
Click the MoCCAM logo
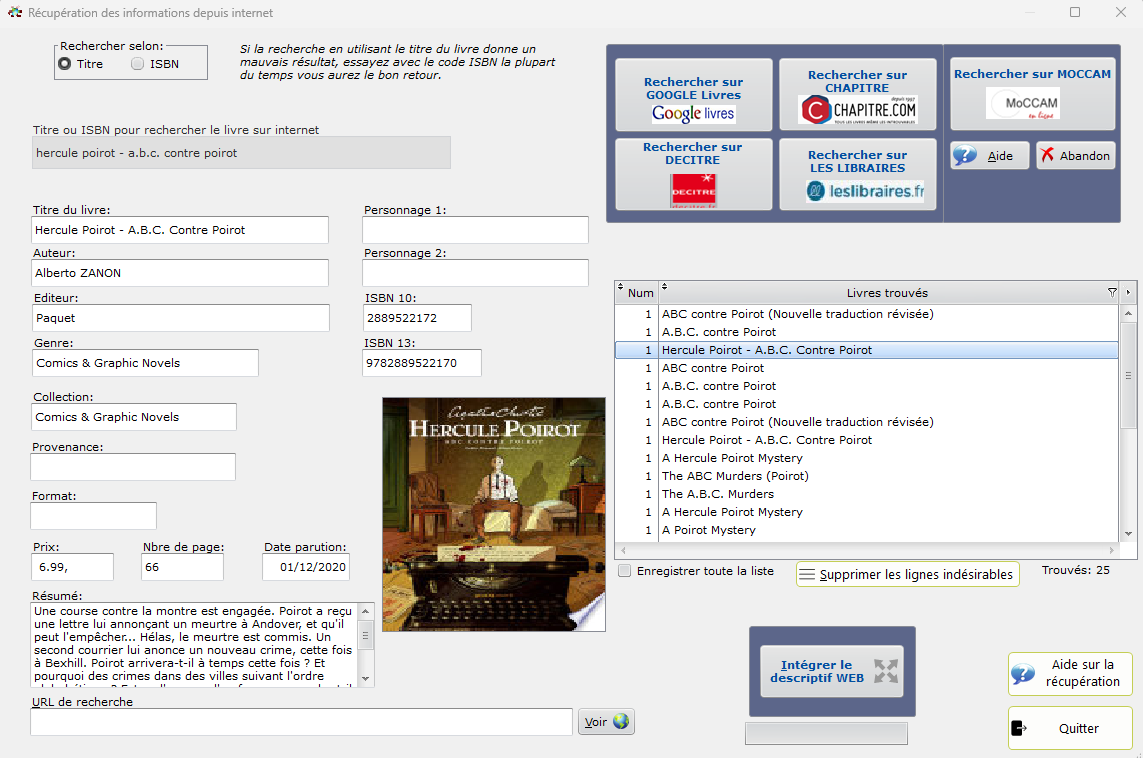[x=1023, y=103]
